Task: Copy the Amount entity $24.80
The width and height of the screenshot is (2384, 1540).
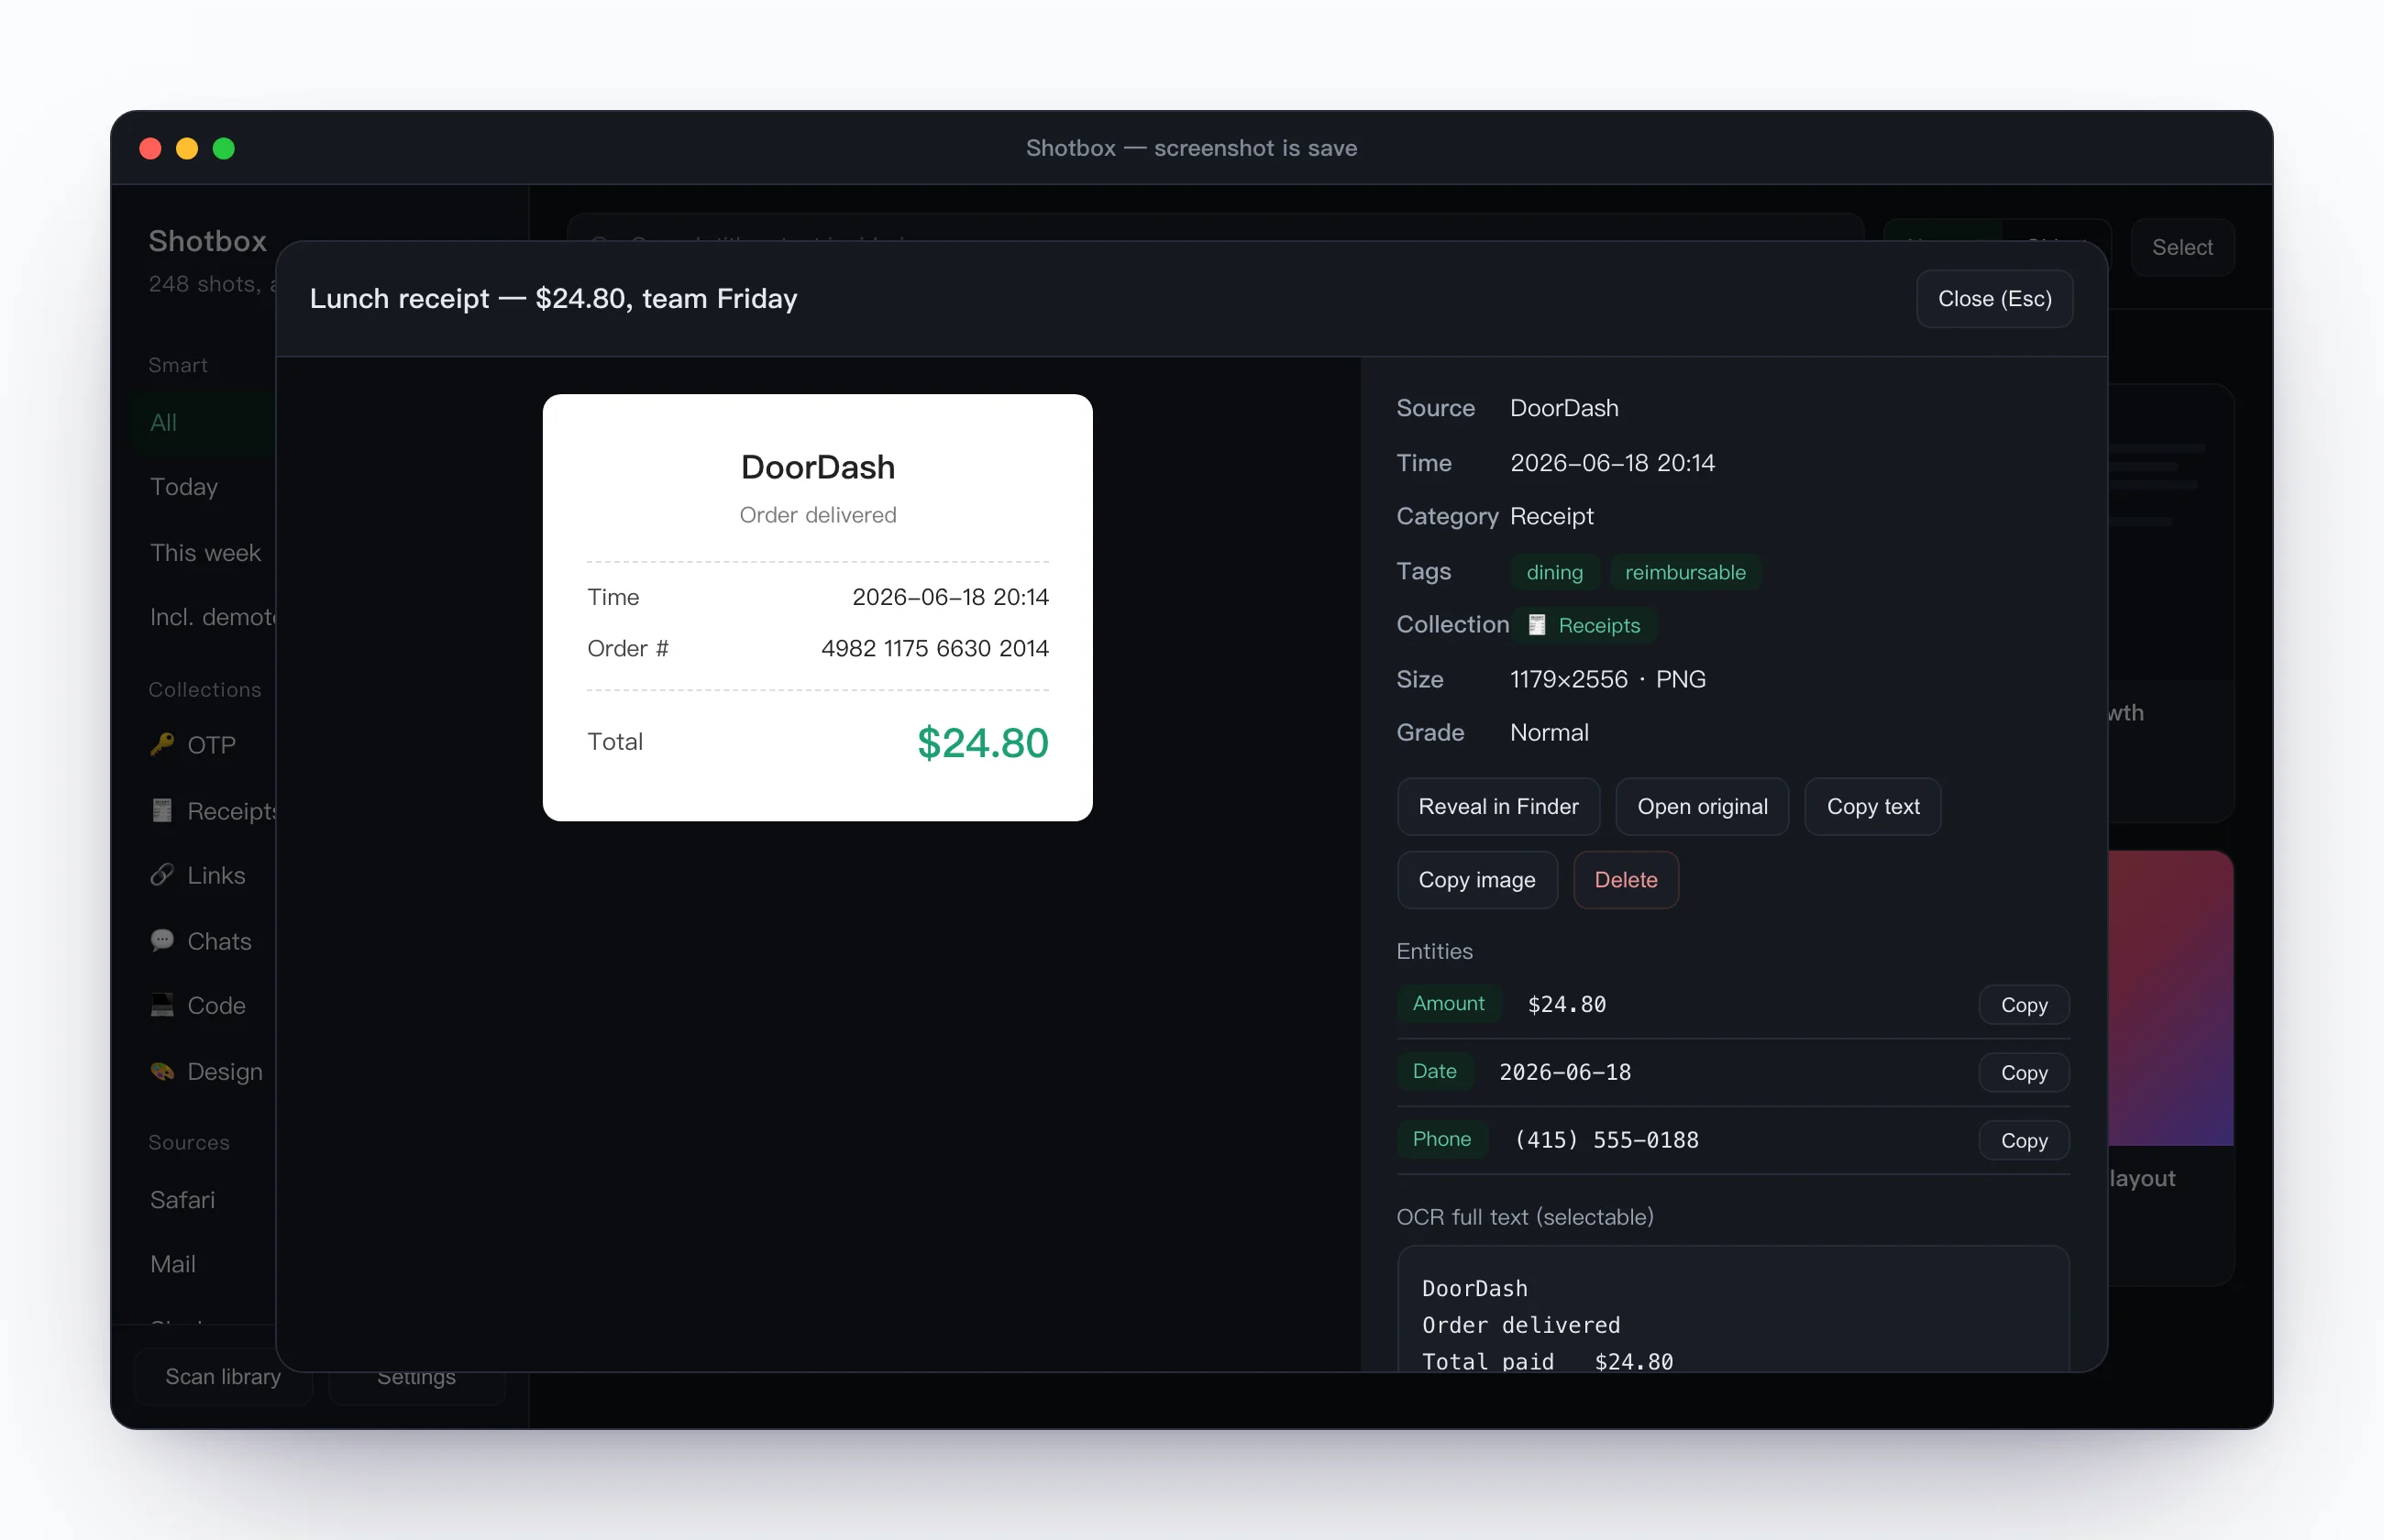Action: click(2024, 1005)
